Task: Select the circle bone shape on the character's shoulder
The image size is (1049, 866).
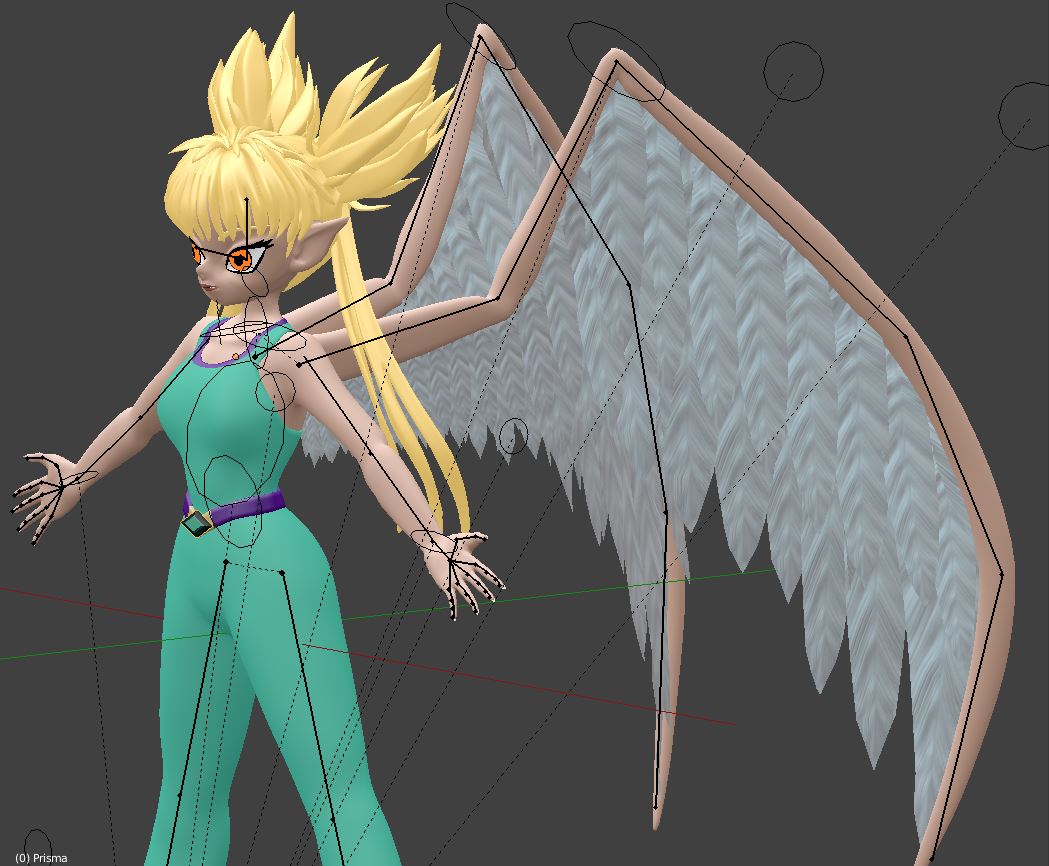Action: tap(276, 391)
